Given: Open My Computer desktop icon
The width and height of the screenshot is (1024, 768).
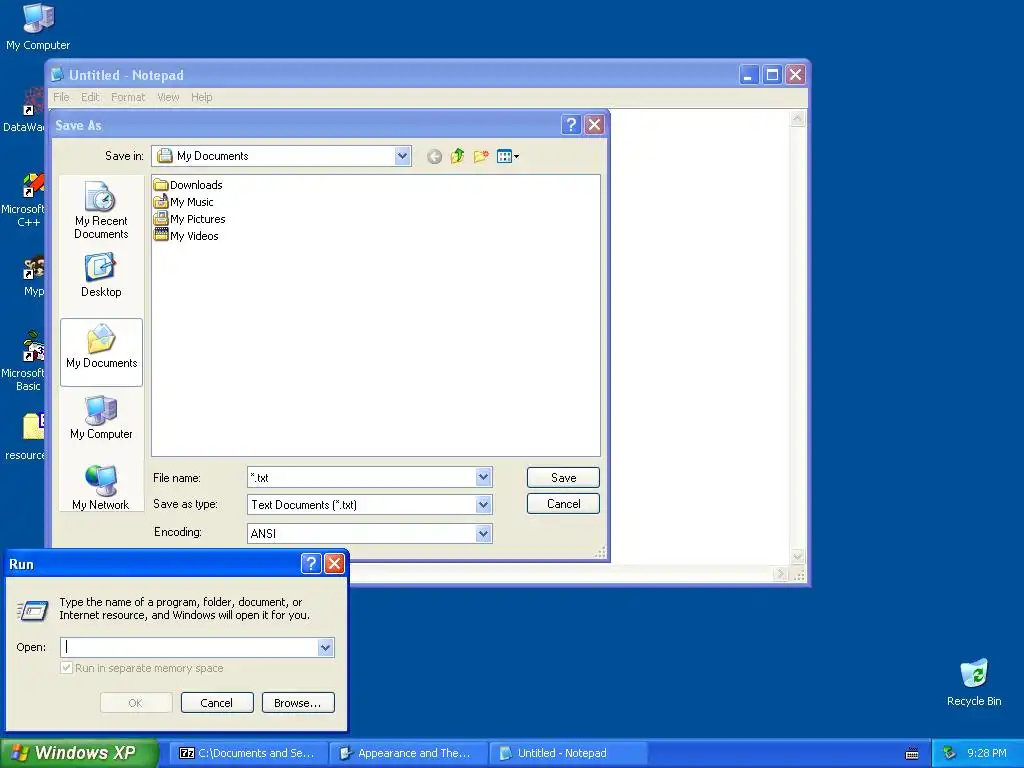Looking at the screenshot, I should tap(38, 27).
